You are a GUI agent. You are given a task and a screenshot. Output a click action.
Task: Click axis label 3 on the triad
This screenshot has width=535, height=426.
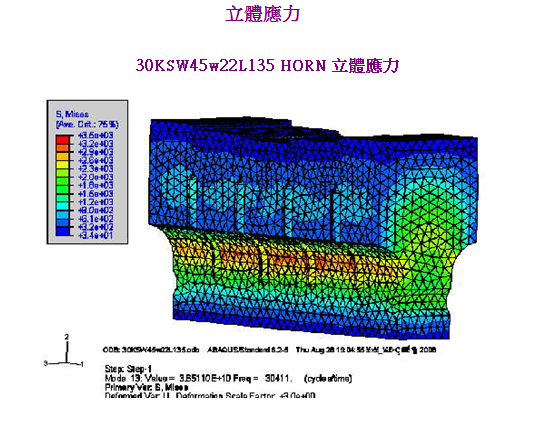[45, 363]
